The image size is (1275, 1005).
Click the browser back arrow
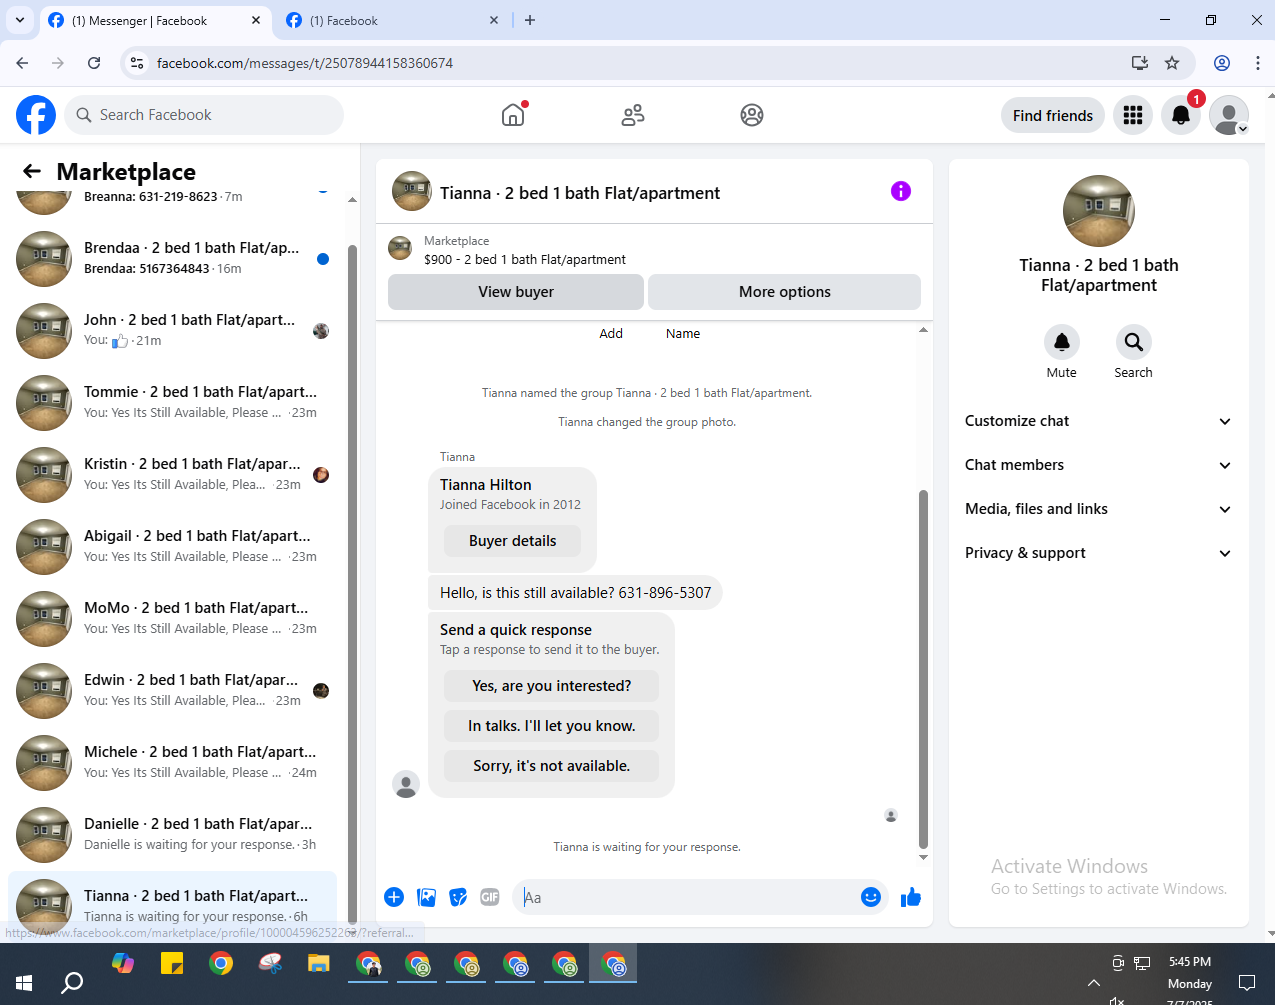pos(22,63)
